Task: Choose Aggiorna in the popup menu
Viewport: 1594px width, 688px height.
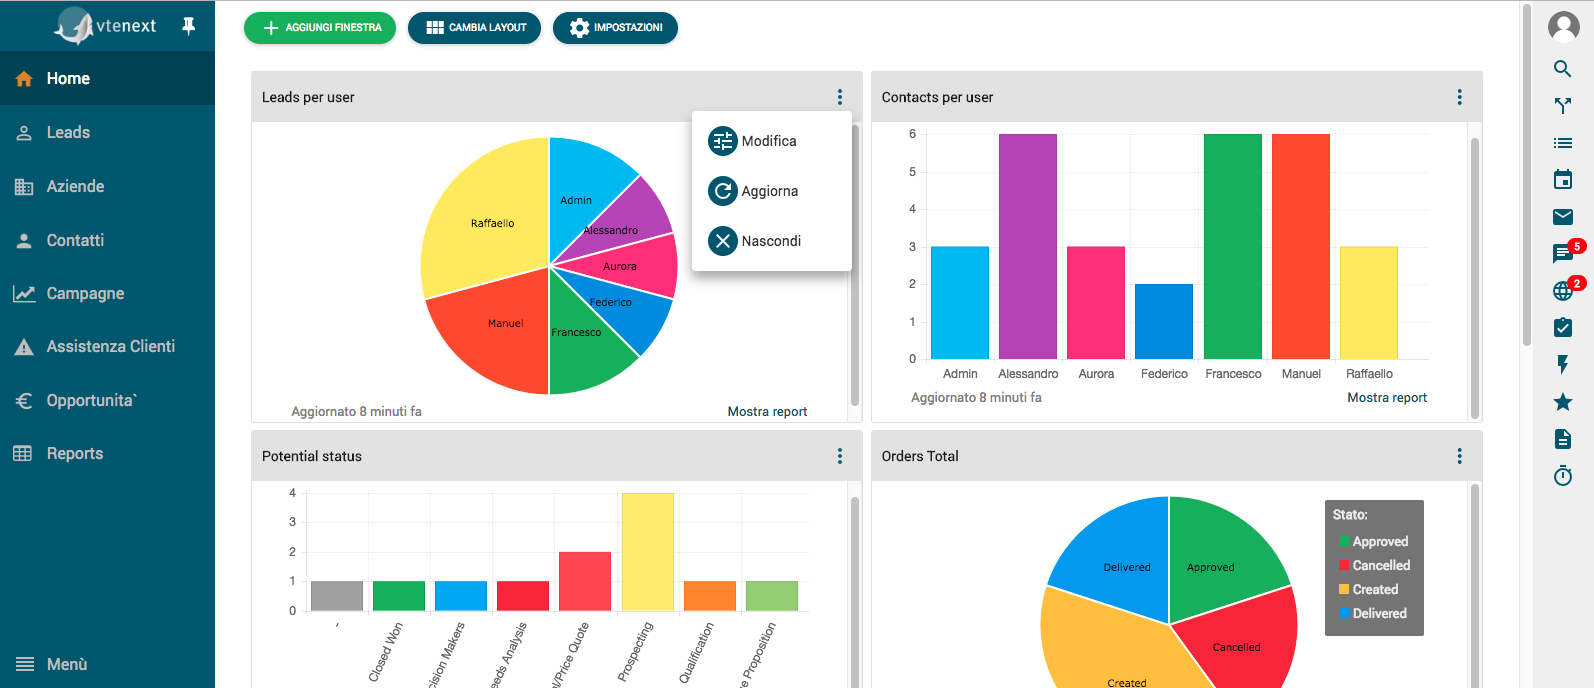Action: [x=771, y=191]
